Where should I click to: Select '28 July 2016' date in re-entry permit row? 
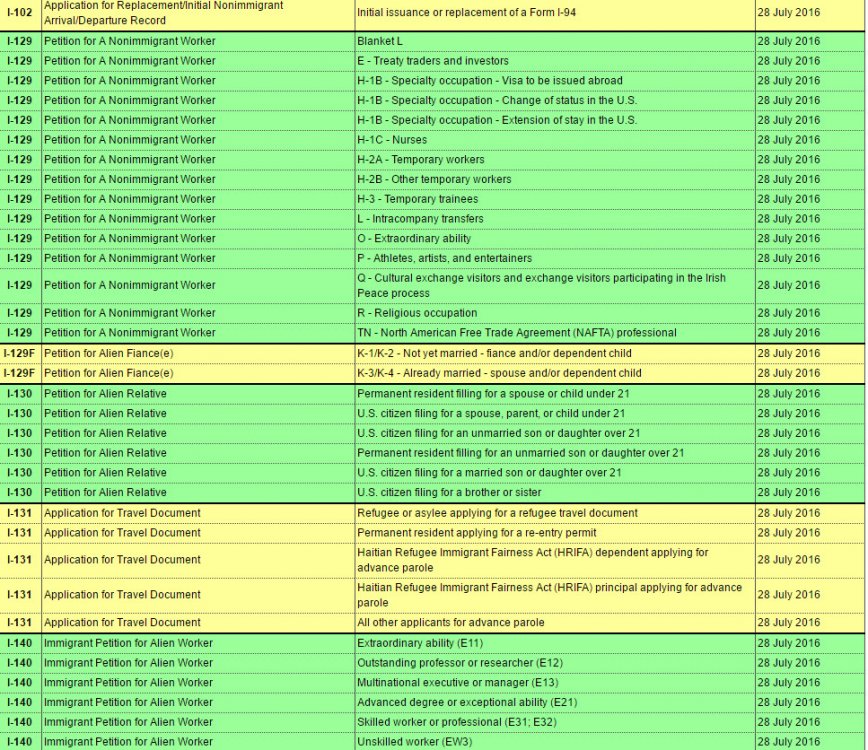tap(810, 533)
